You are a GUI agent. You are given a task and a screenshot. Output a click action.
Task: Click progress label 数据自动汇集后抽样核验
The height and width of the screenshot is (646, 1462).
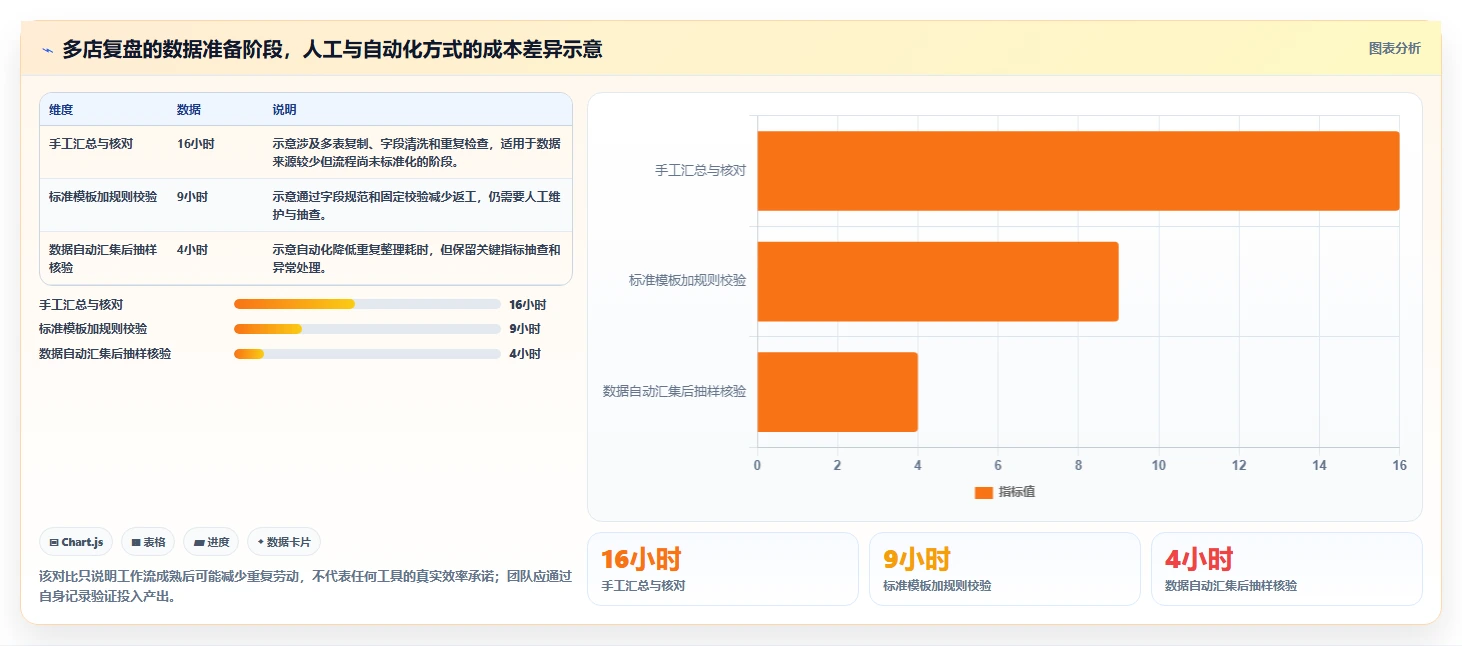[x=105, y=354]
